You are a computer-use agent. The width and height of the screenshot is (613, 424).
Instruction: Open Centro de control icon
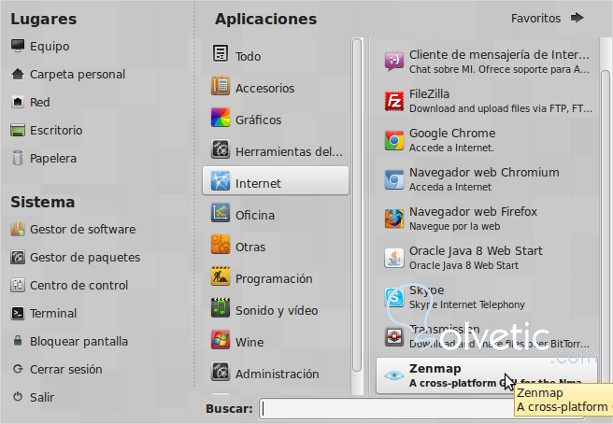coord(18,285)
